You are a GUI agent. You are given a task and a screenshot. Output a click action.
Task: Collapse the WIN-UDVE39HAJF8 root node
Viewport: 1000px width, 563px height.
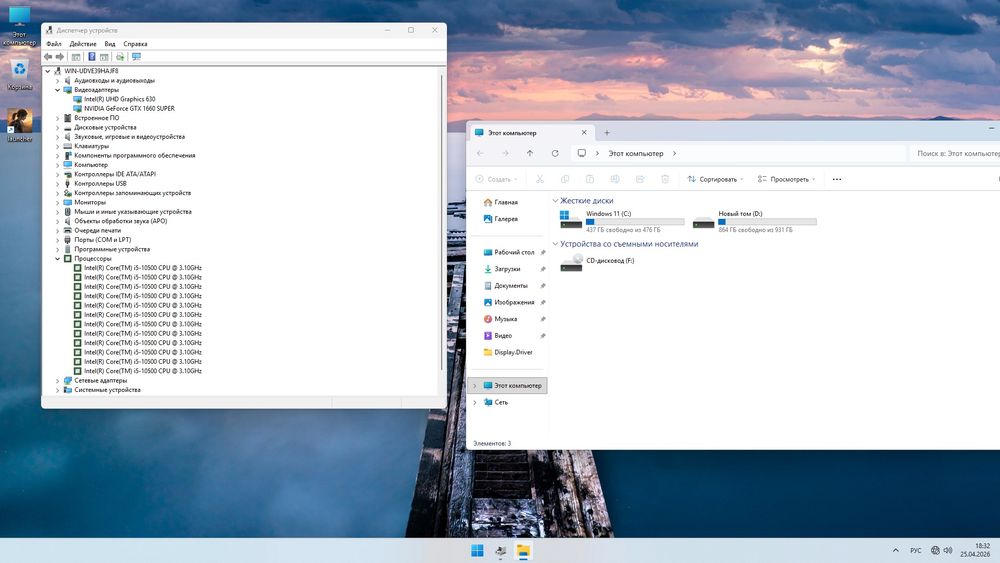click(x=48, y=71)
